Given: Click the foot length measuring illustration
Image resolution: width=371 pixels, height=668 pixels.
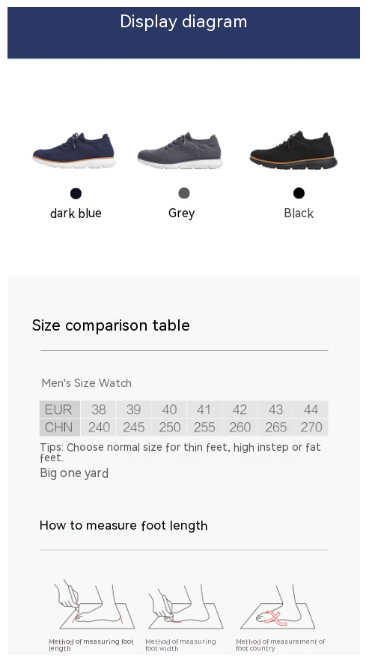Looking at the screenshot, I should click(x=95, y=605).
